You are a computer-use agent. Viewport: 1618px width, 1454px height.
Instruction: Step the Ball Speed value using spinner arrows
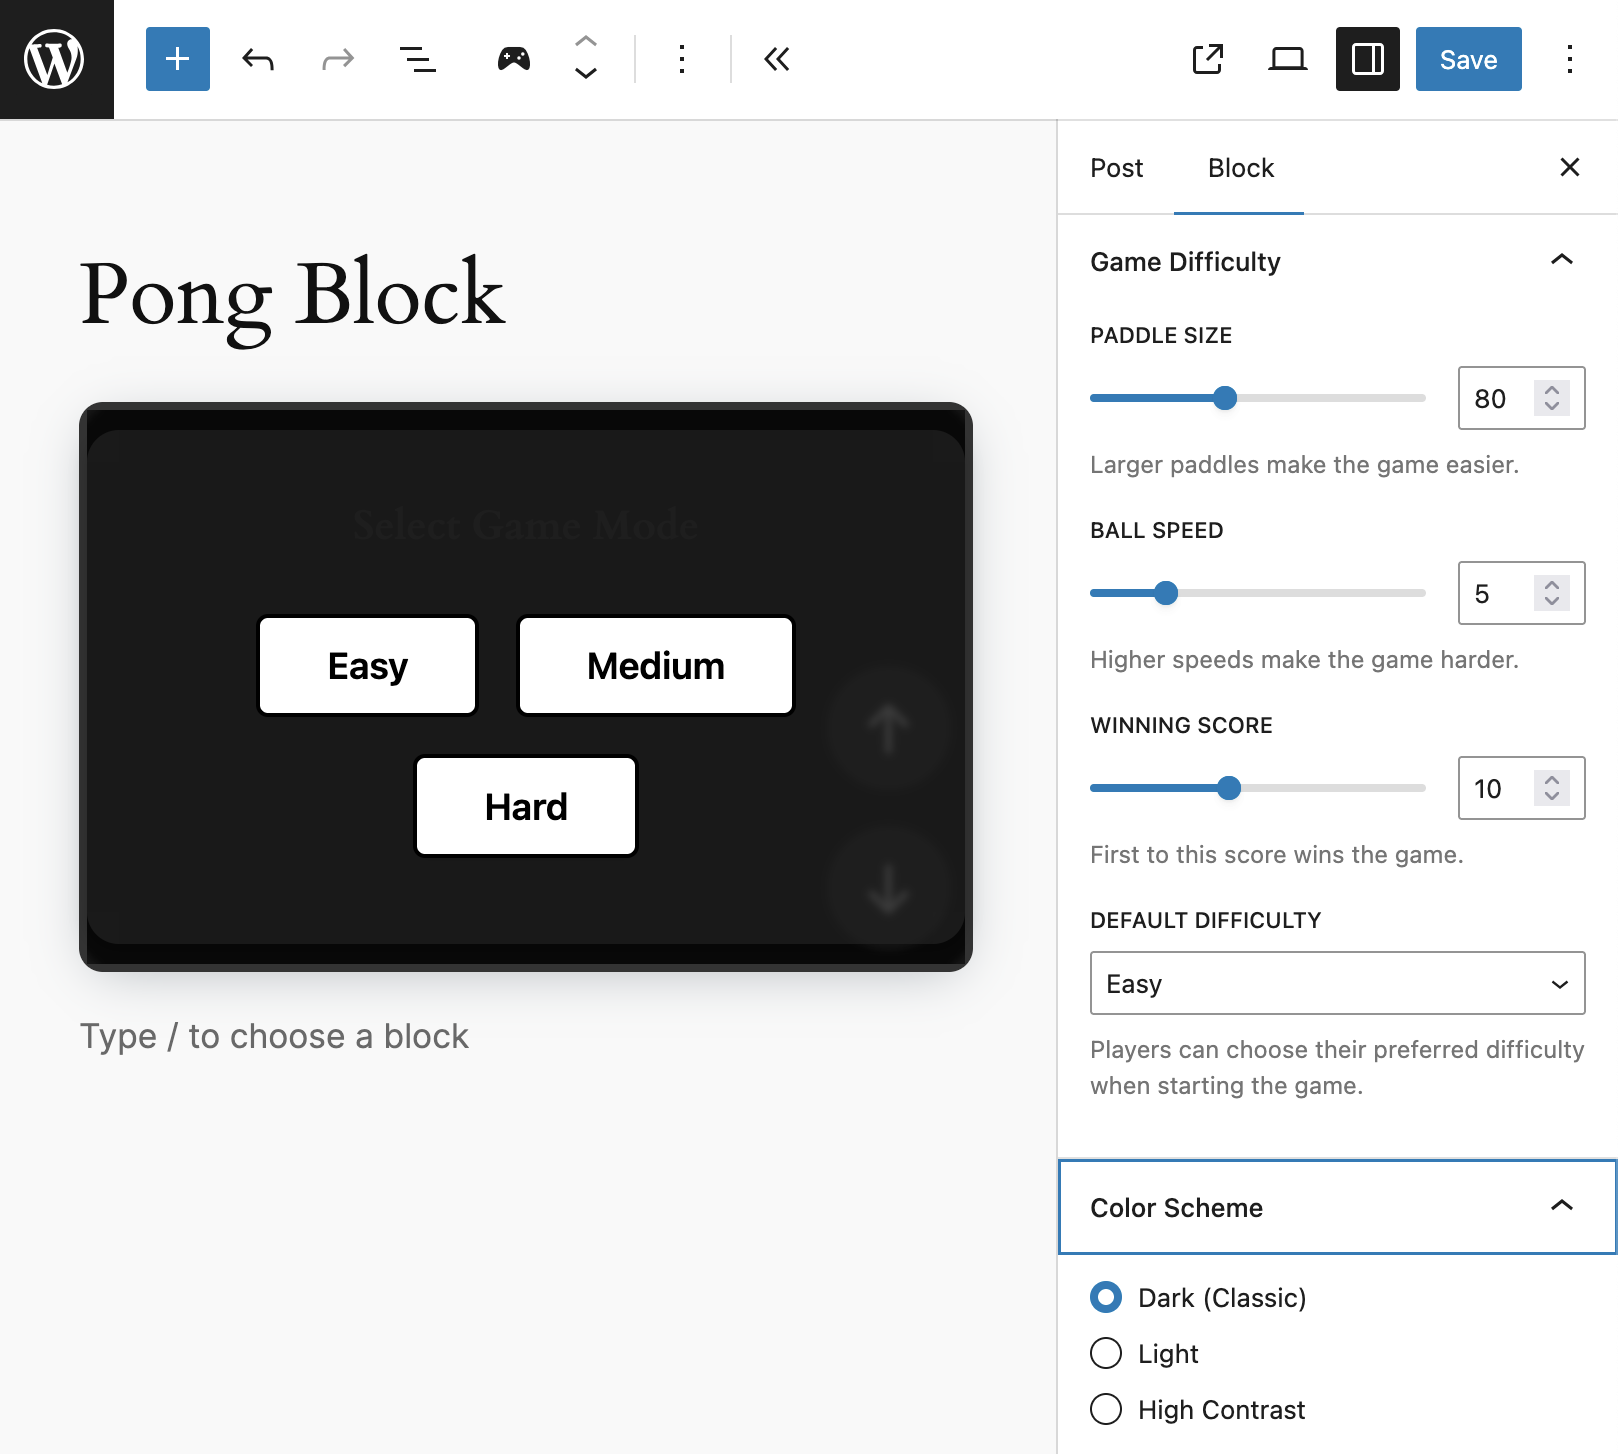click(1552, 593)
